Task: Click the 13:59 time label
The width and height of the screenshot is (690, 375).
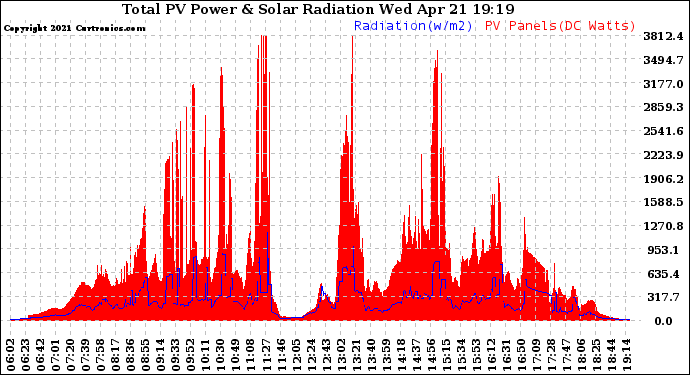Action: point(385,354)
